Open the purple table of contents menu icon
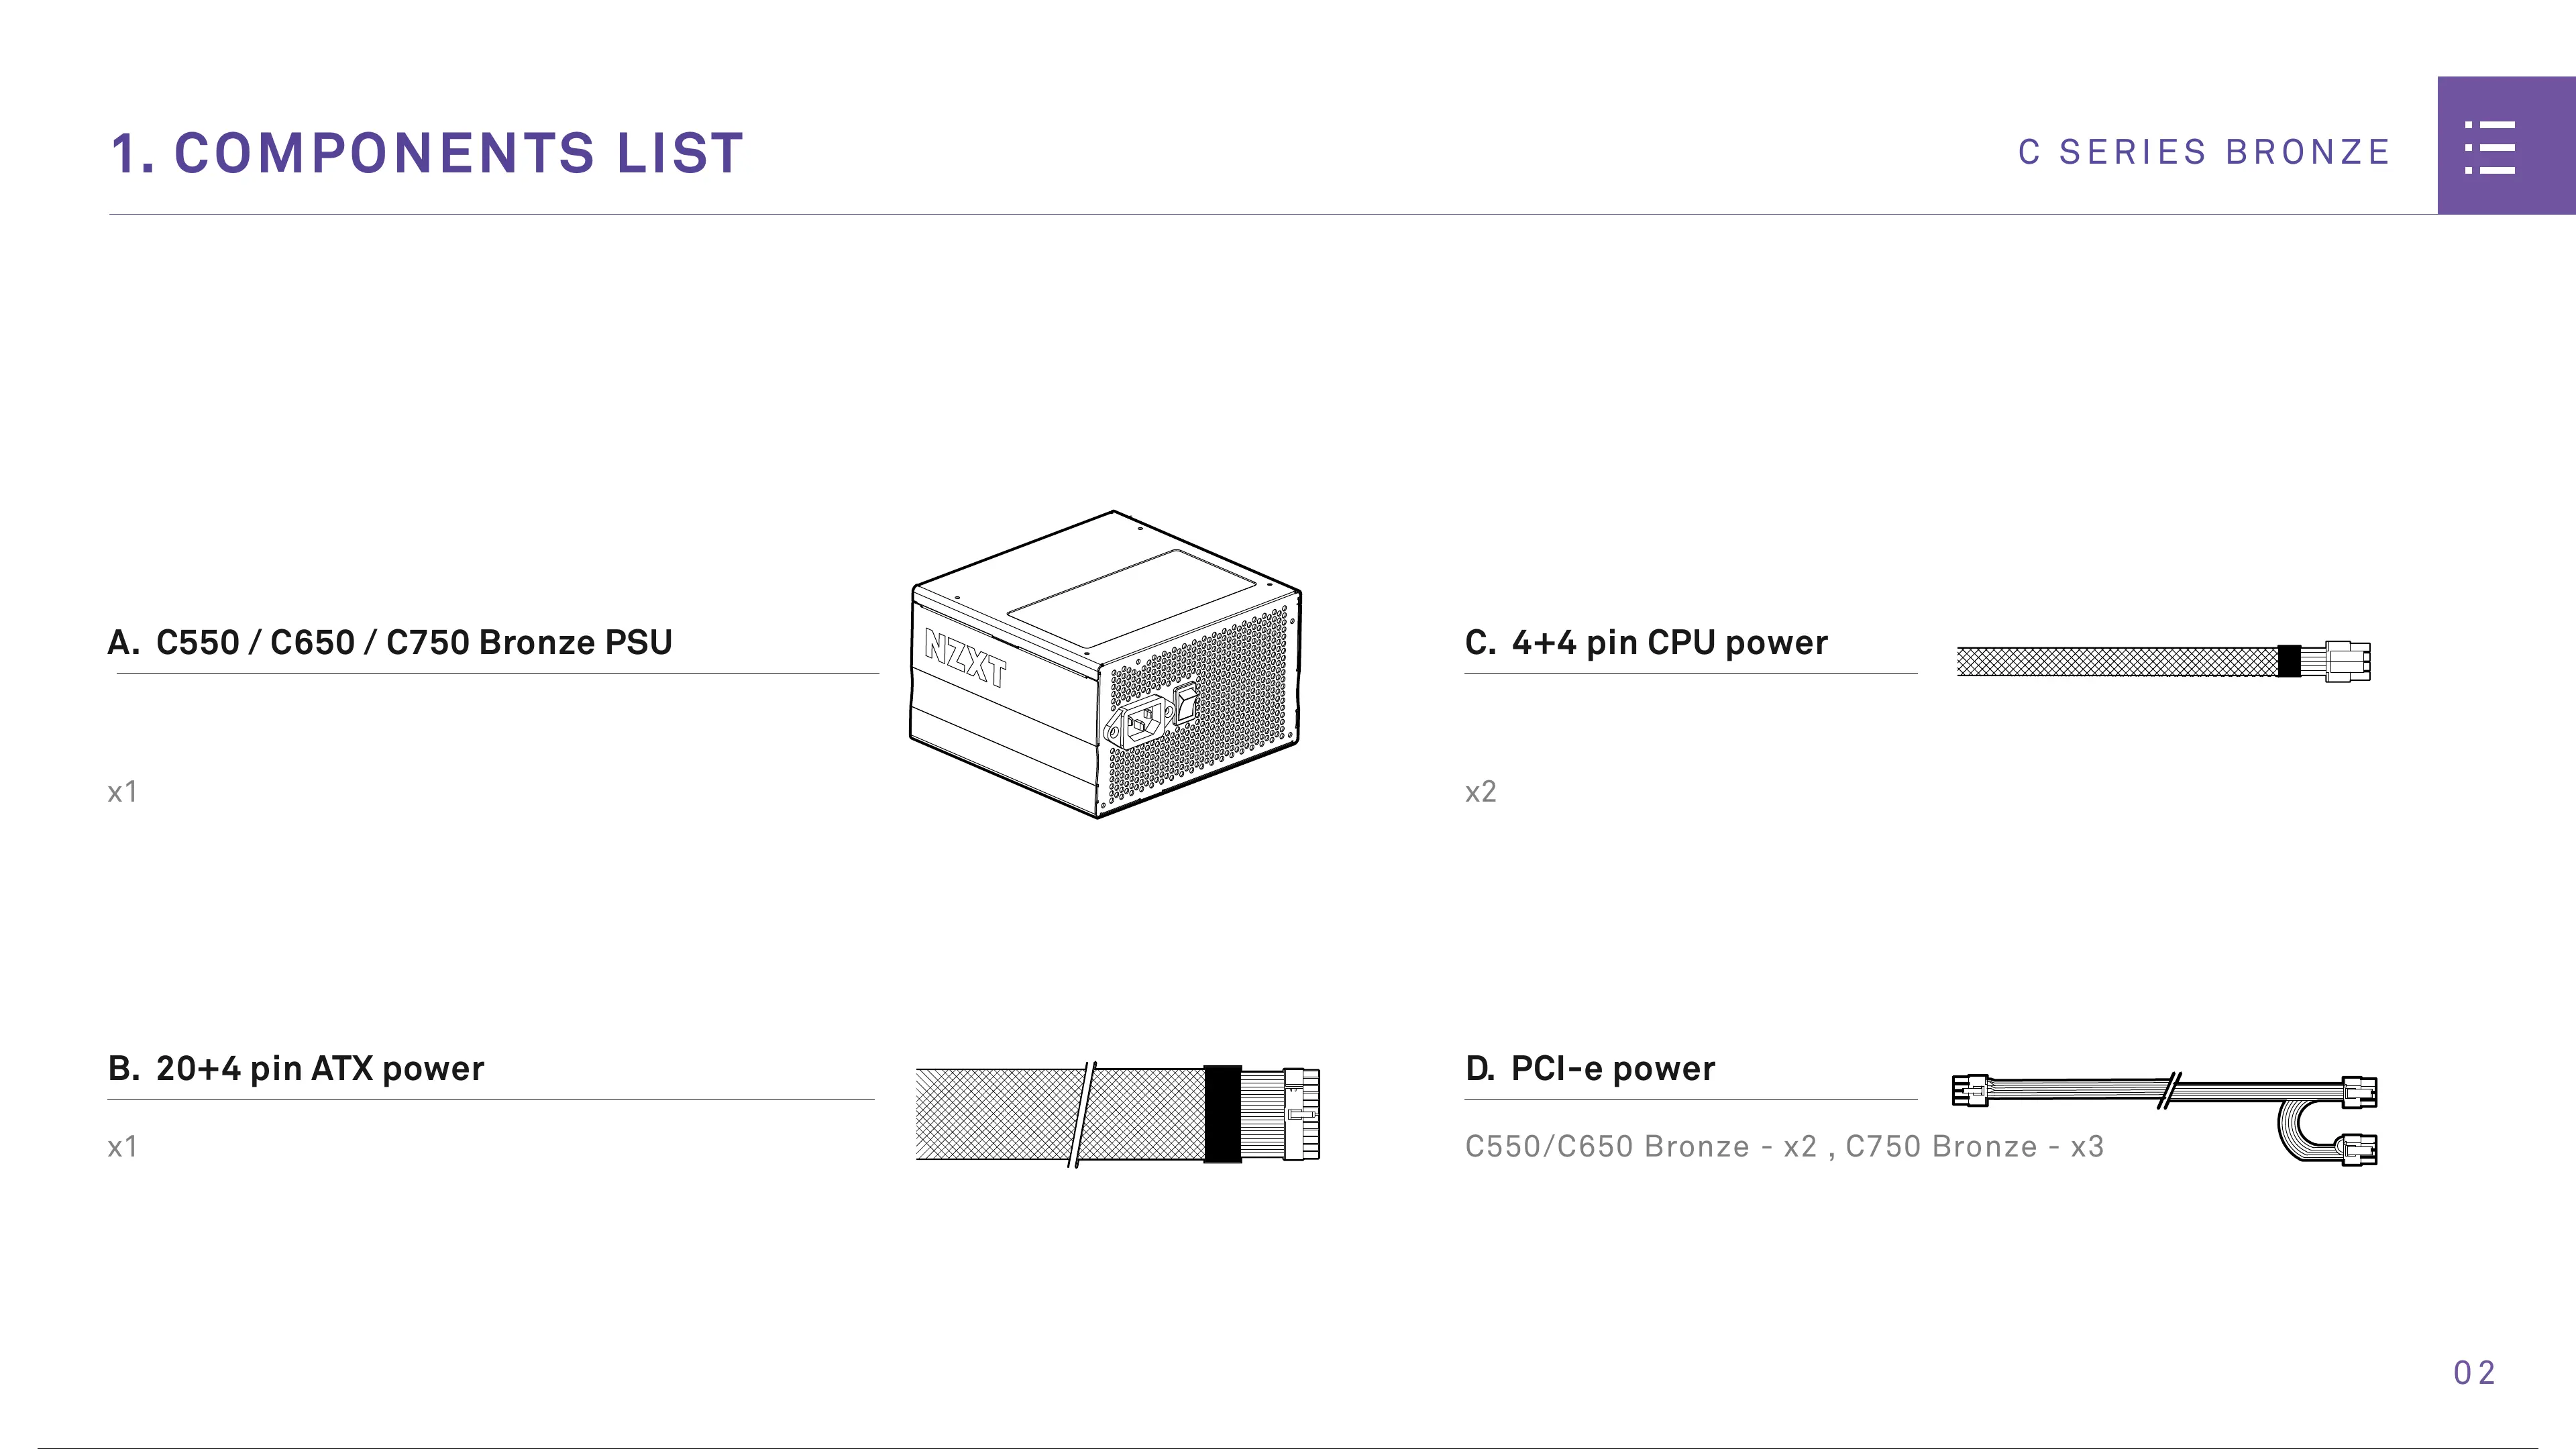Image resolution: width=2576 pixels, height=1449 pixels. coord(2506,145)
